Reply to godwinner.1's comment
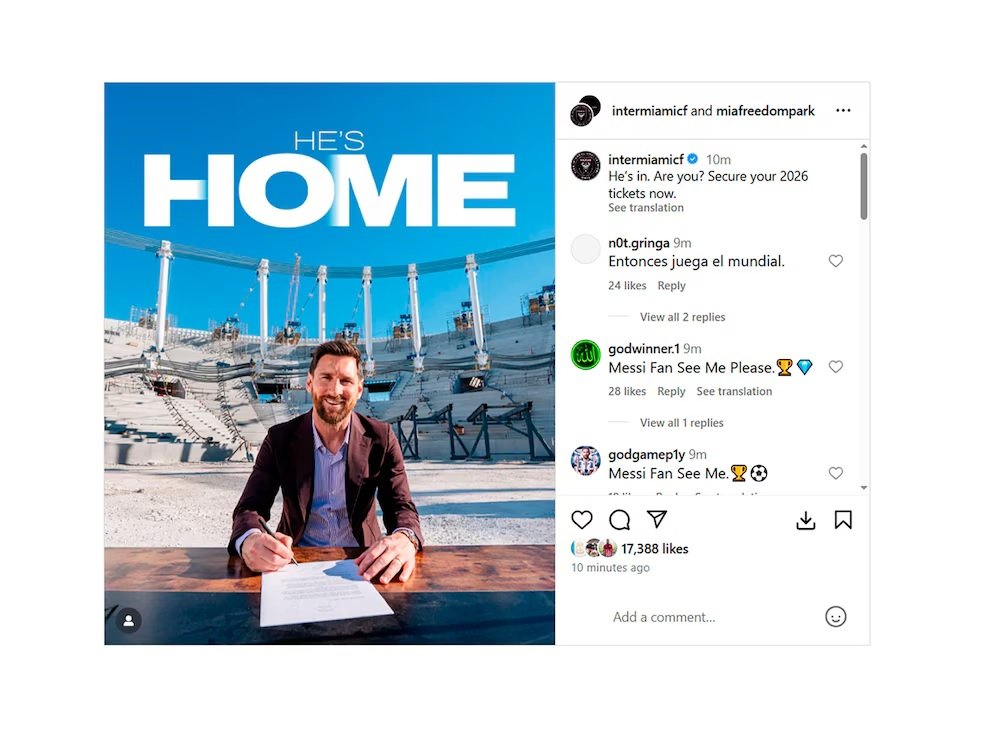Image resolution: width=992 pixels, height=730 pixels. tap(671, 392)
